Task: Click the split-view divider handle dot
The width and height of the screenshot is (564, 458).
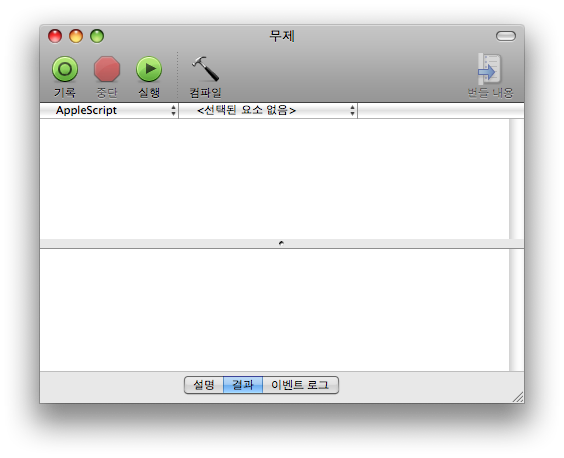Action: pos(281,244)
